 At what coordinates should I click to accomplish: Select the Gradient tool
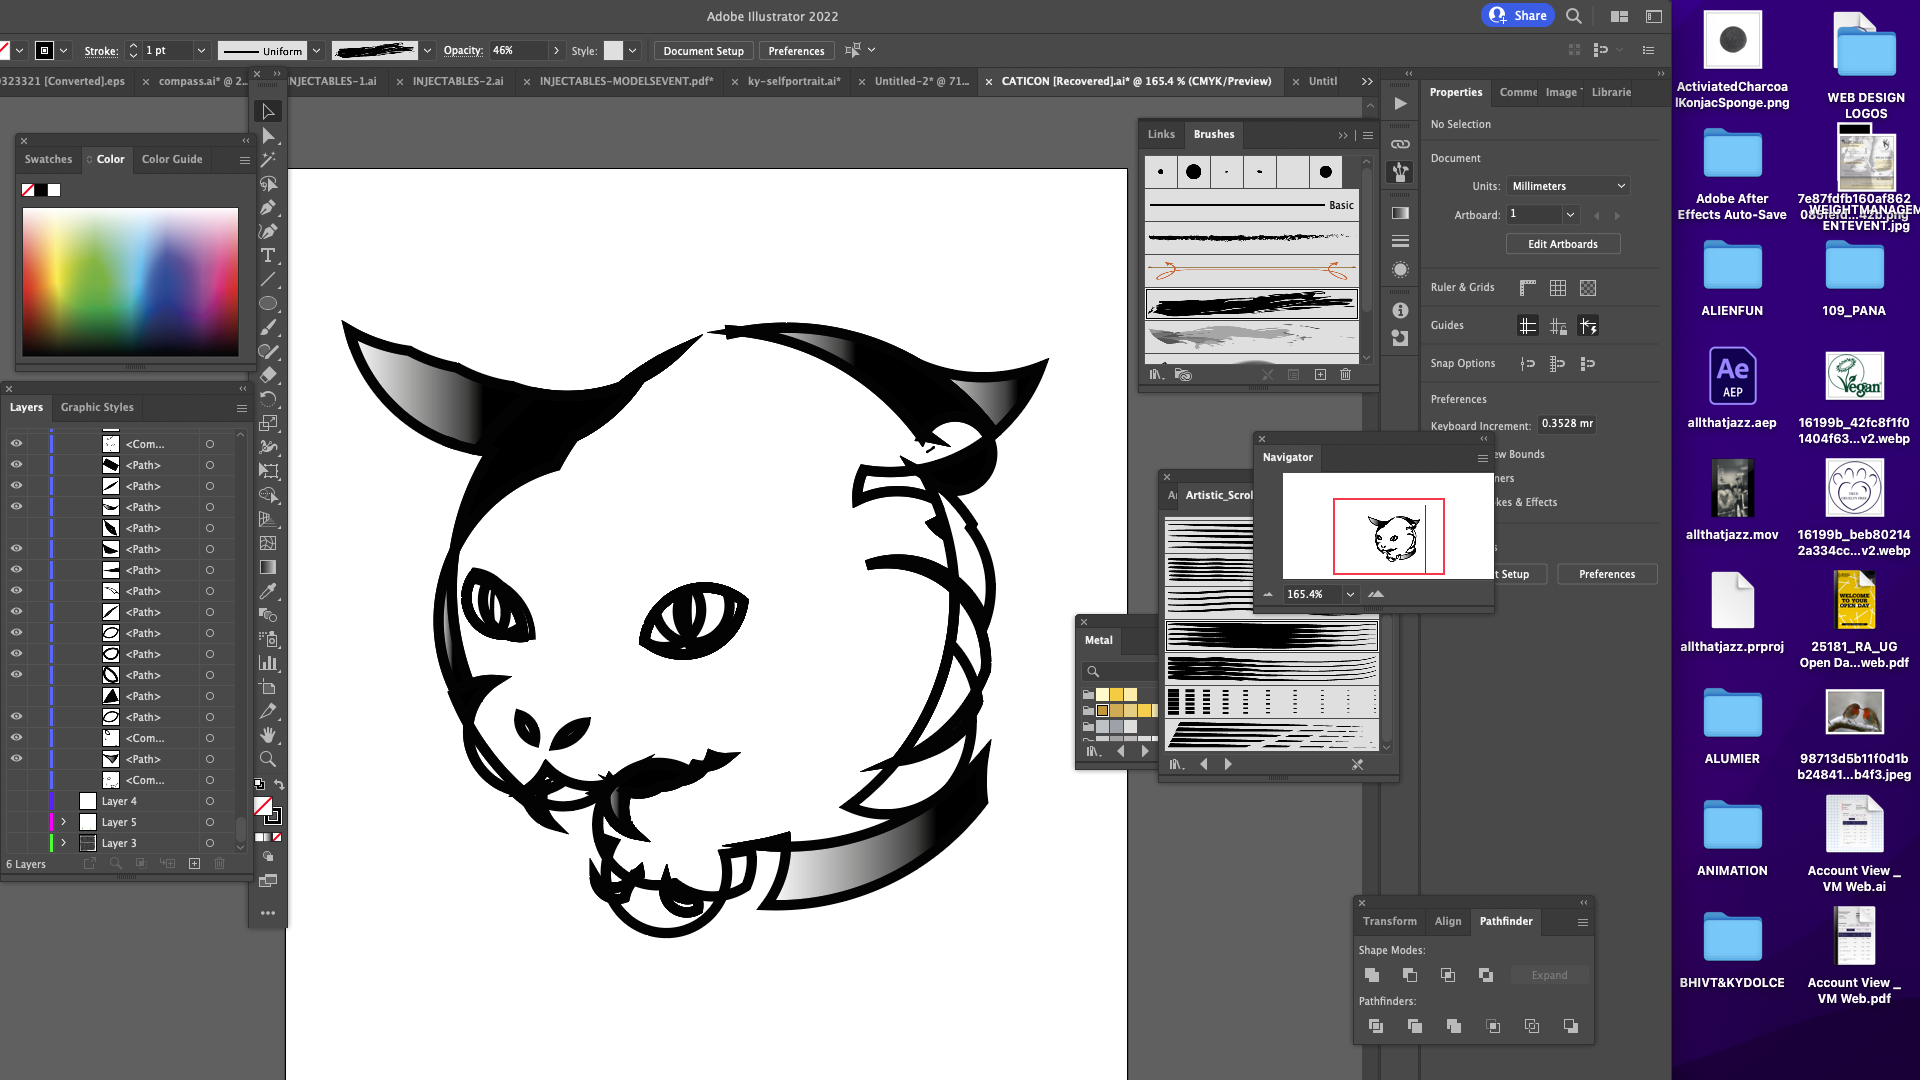[x=268, y=567]
